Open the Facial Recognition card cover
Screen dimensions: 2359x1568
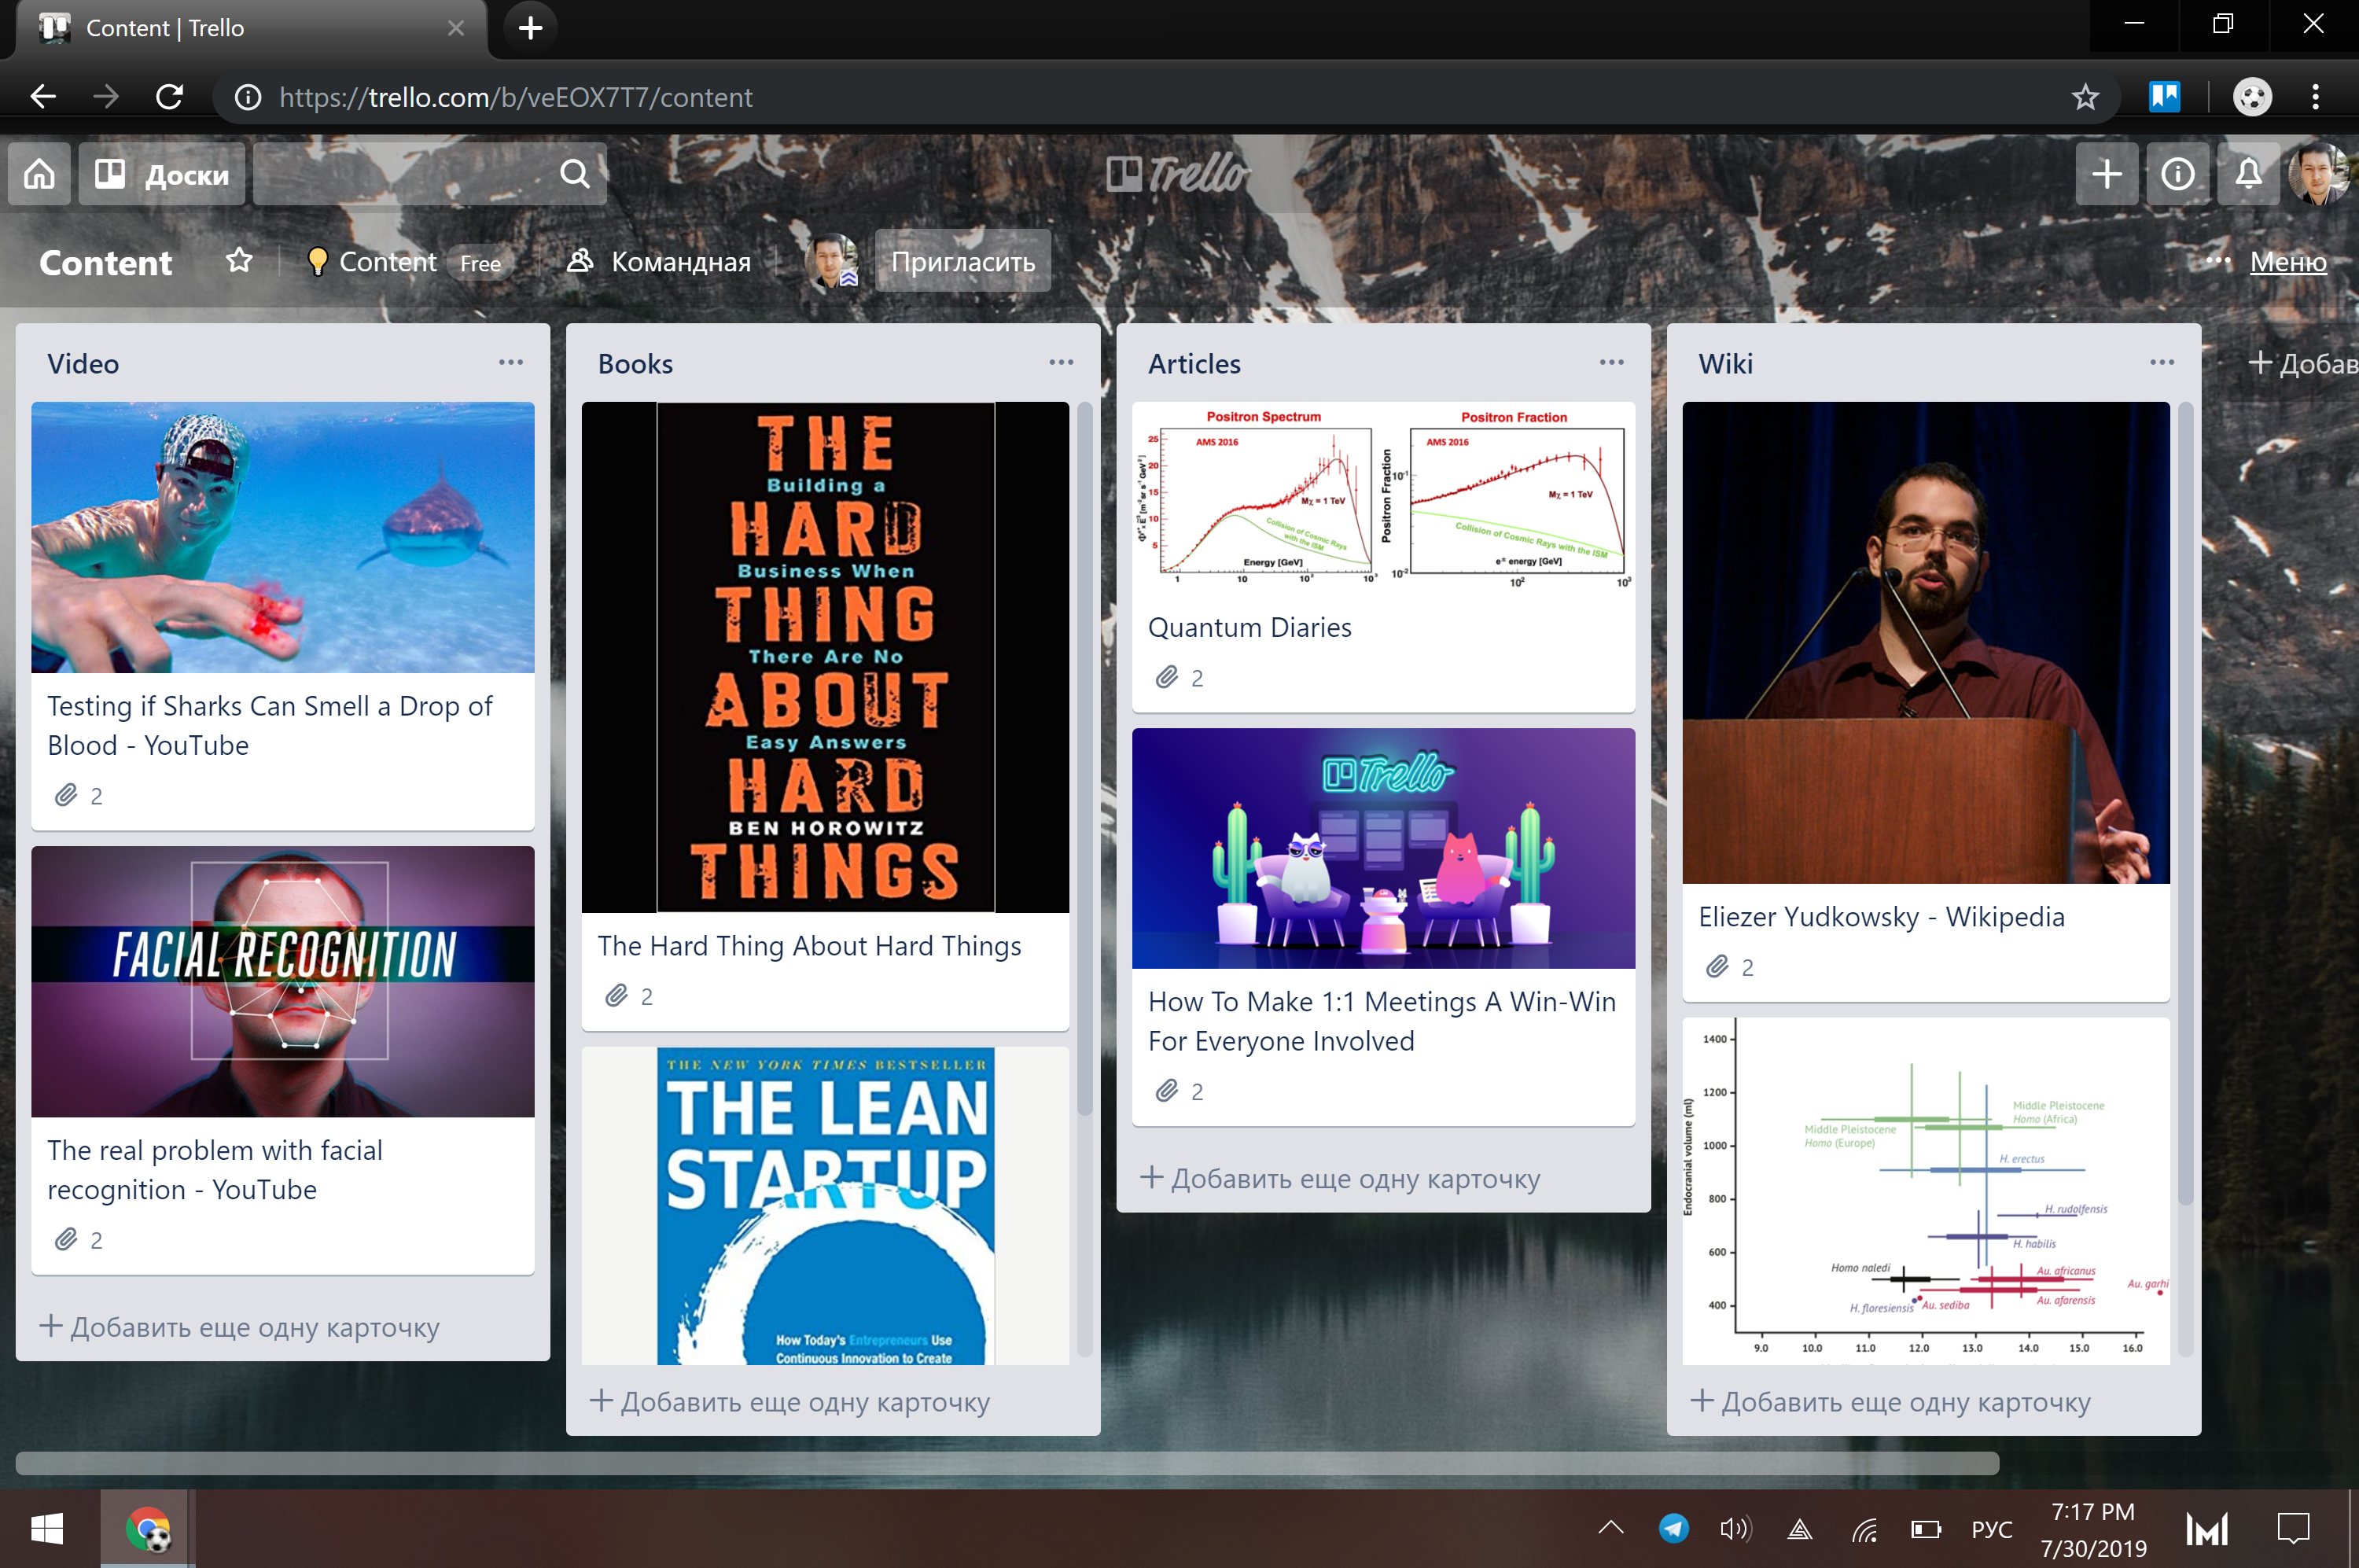[x=283, y=981]
